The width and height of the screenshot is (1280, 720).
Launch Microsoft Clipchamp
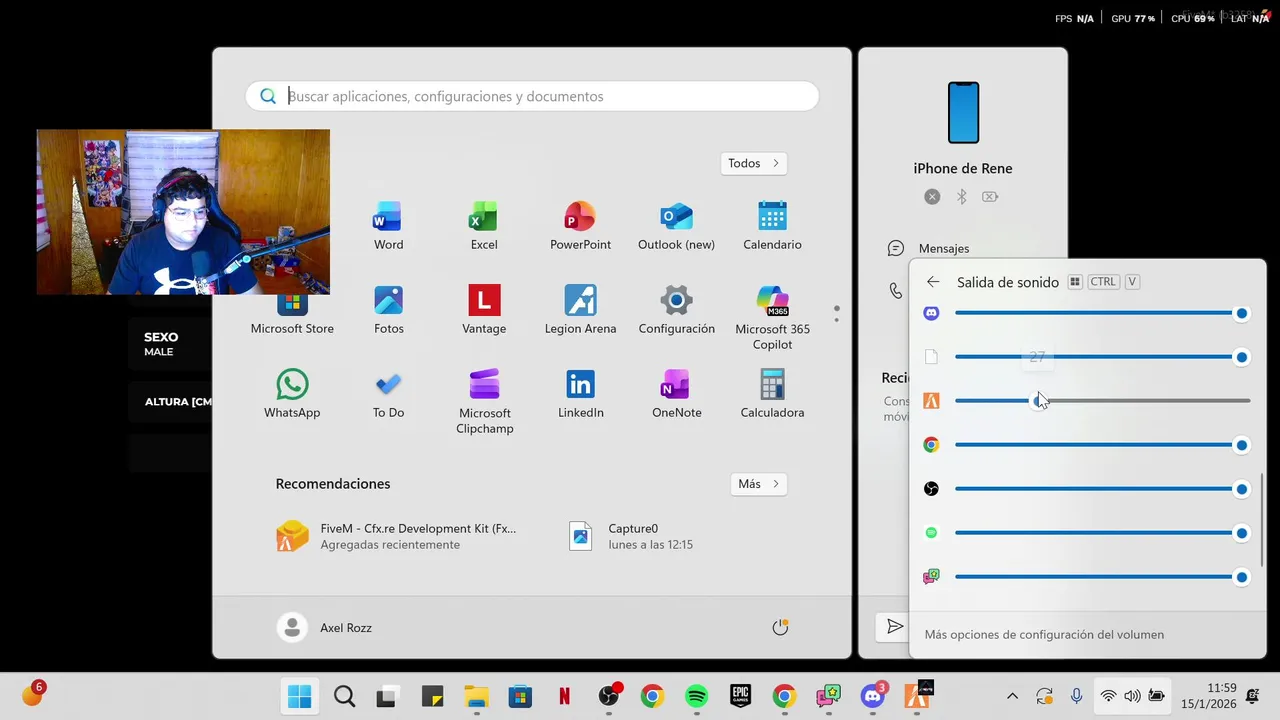coord(484,402)
